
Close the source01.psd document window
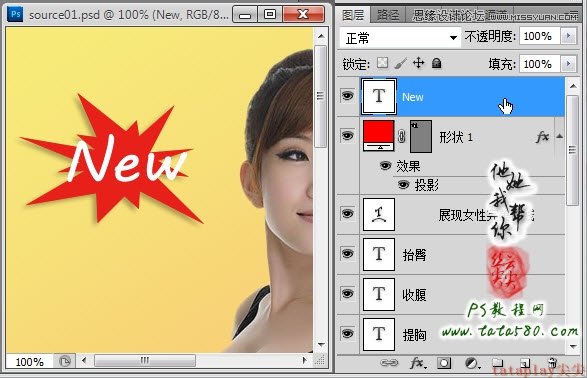point(303,14)
